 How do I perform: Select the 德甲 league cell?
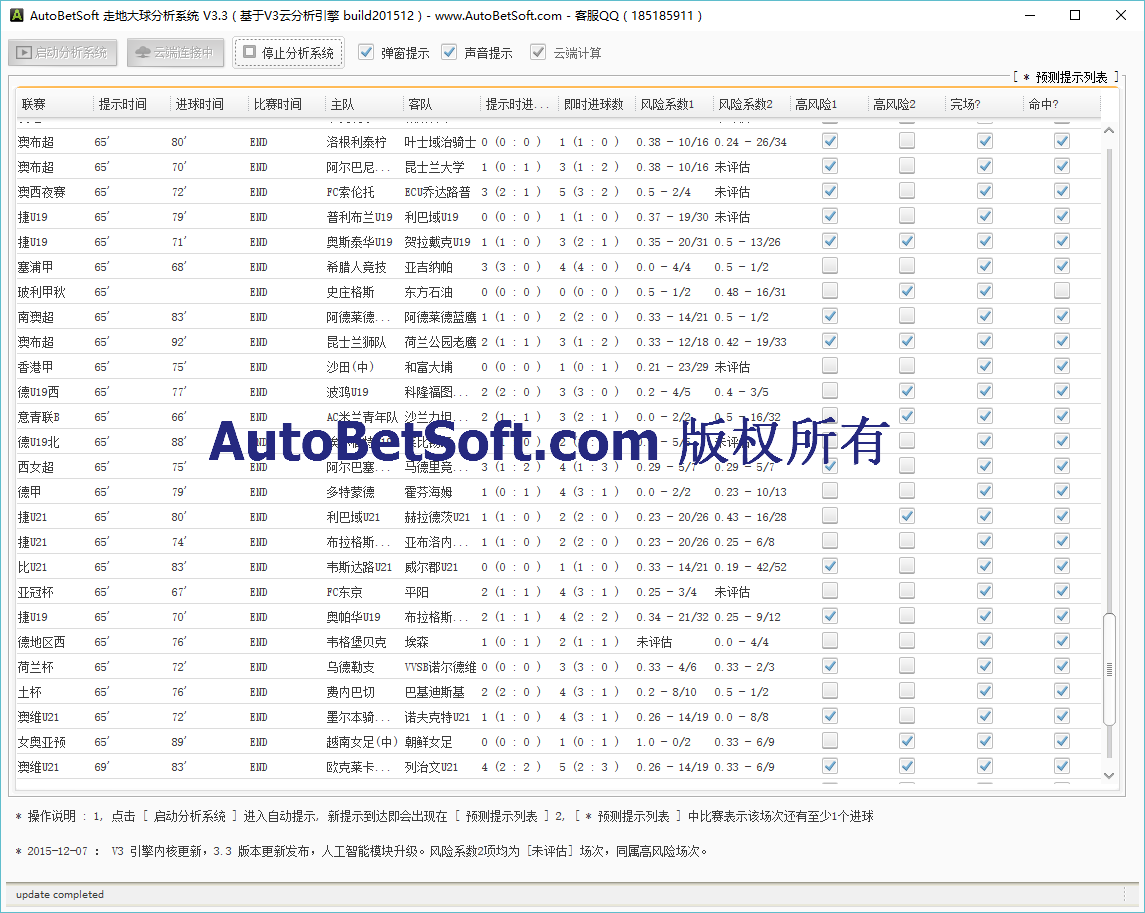point(29,492)
